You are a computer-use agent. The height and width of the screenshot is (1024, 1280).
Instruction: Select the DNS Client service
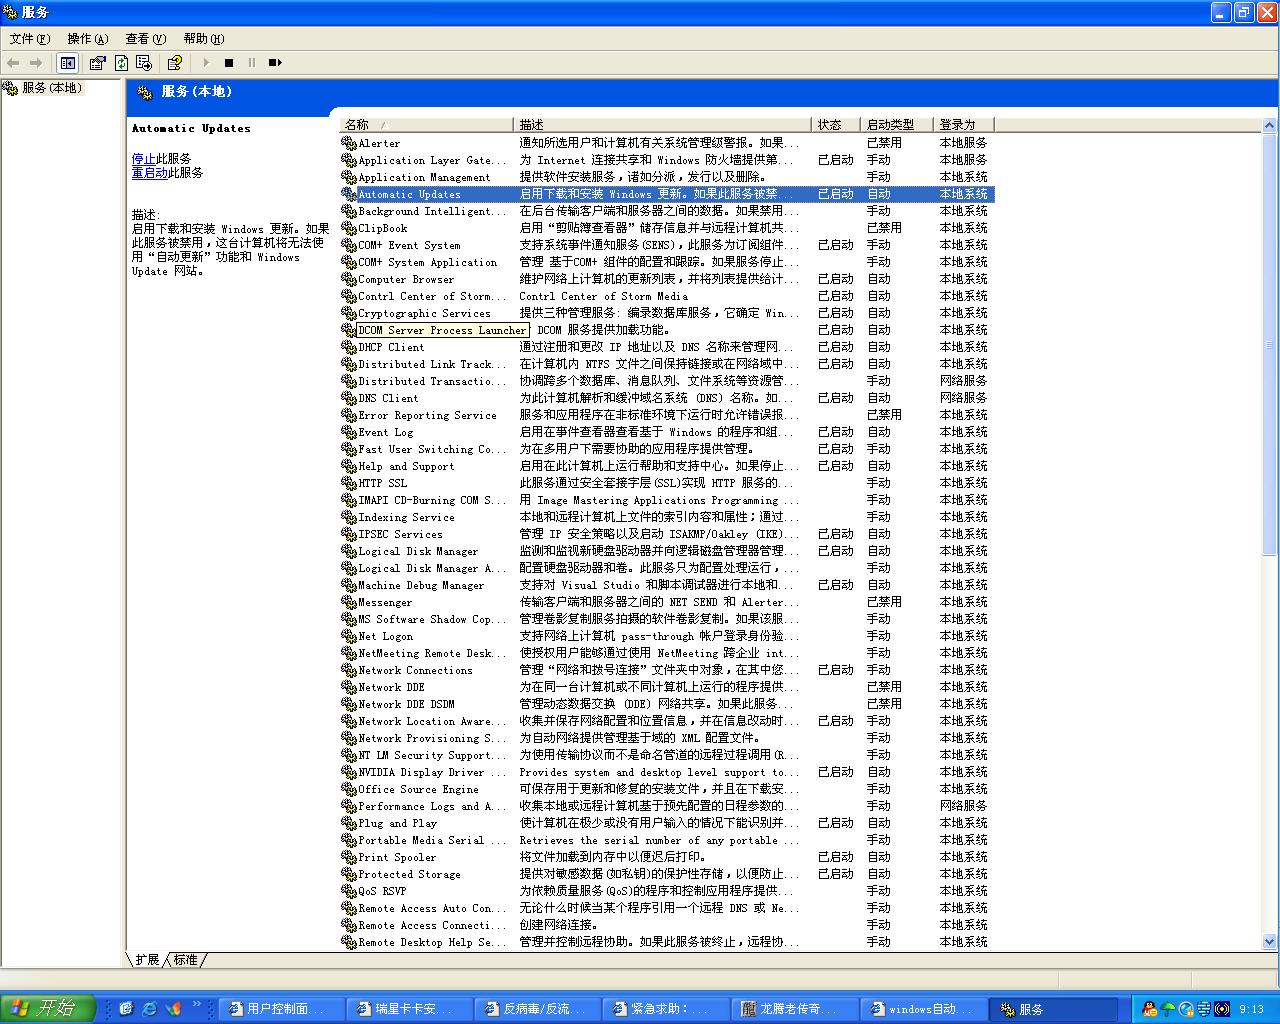click(x=667, y=398)
